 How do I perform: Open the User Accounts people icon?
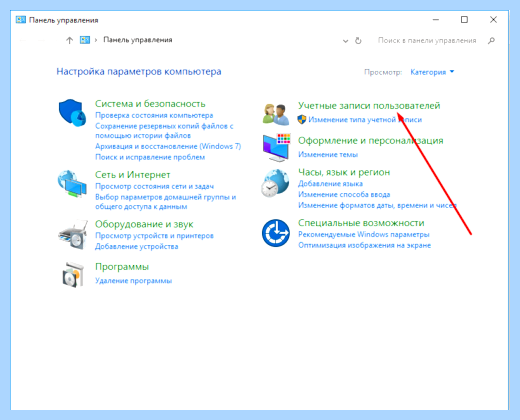click(276, 114)
